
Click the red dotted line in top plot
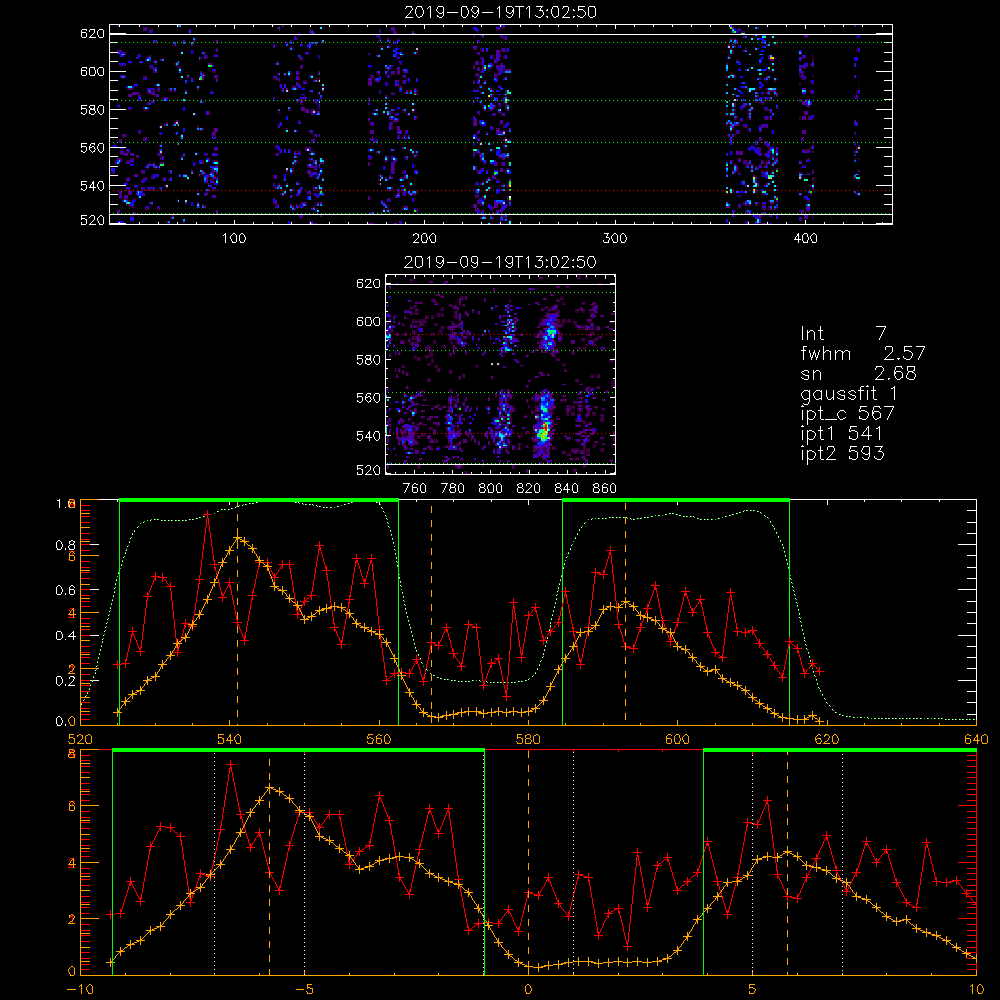click(x=501, y=191)
